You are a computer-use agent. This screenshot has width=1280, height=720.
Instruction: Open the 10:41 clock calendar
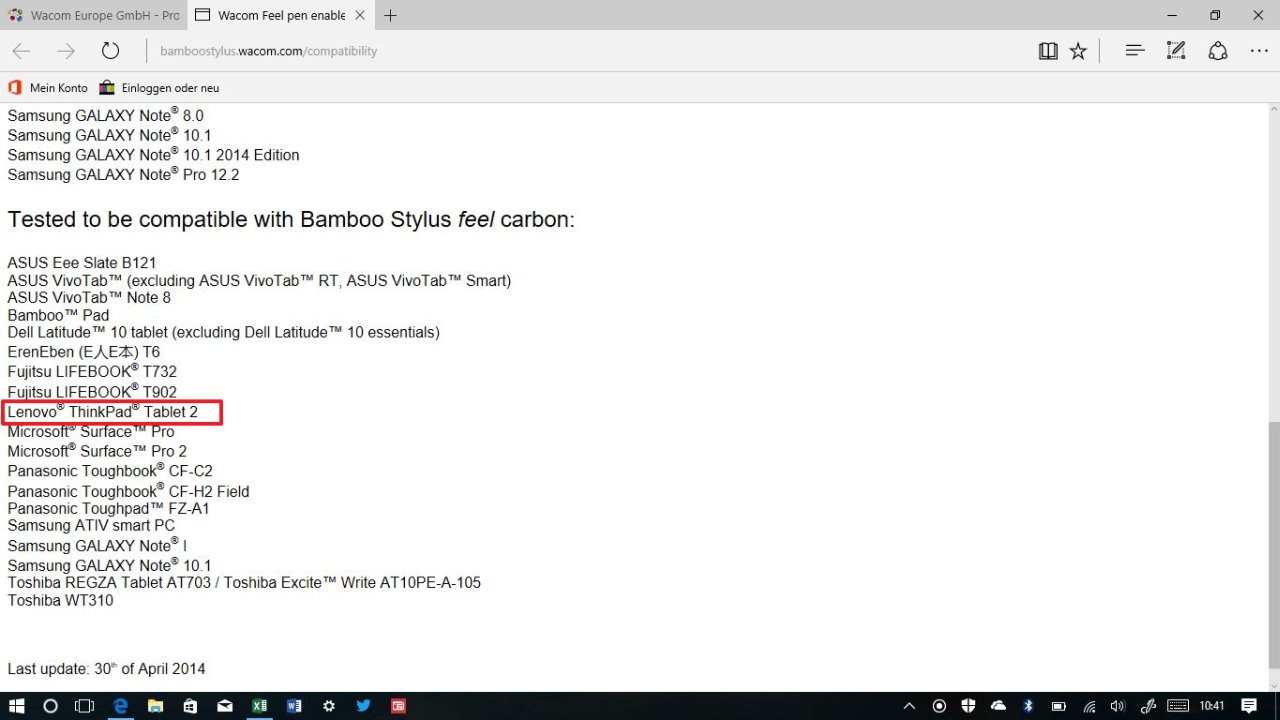pyautogui.click(x=1211, y=706)
